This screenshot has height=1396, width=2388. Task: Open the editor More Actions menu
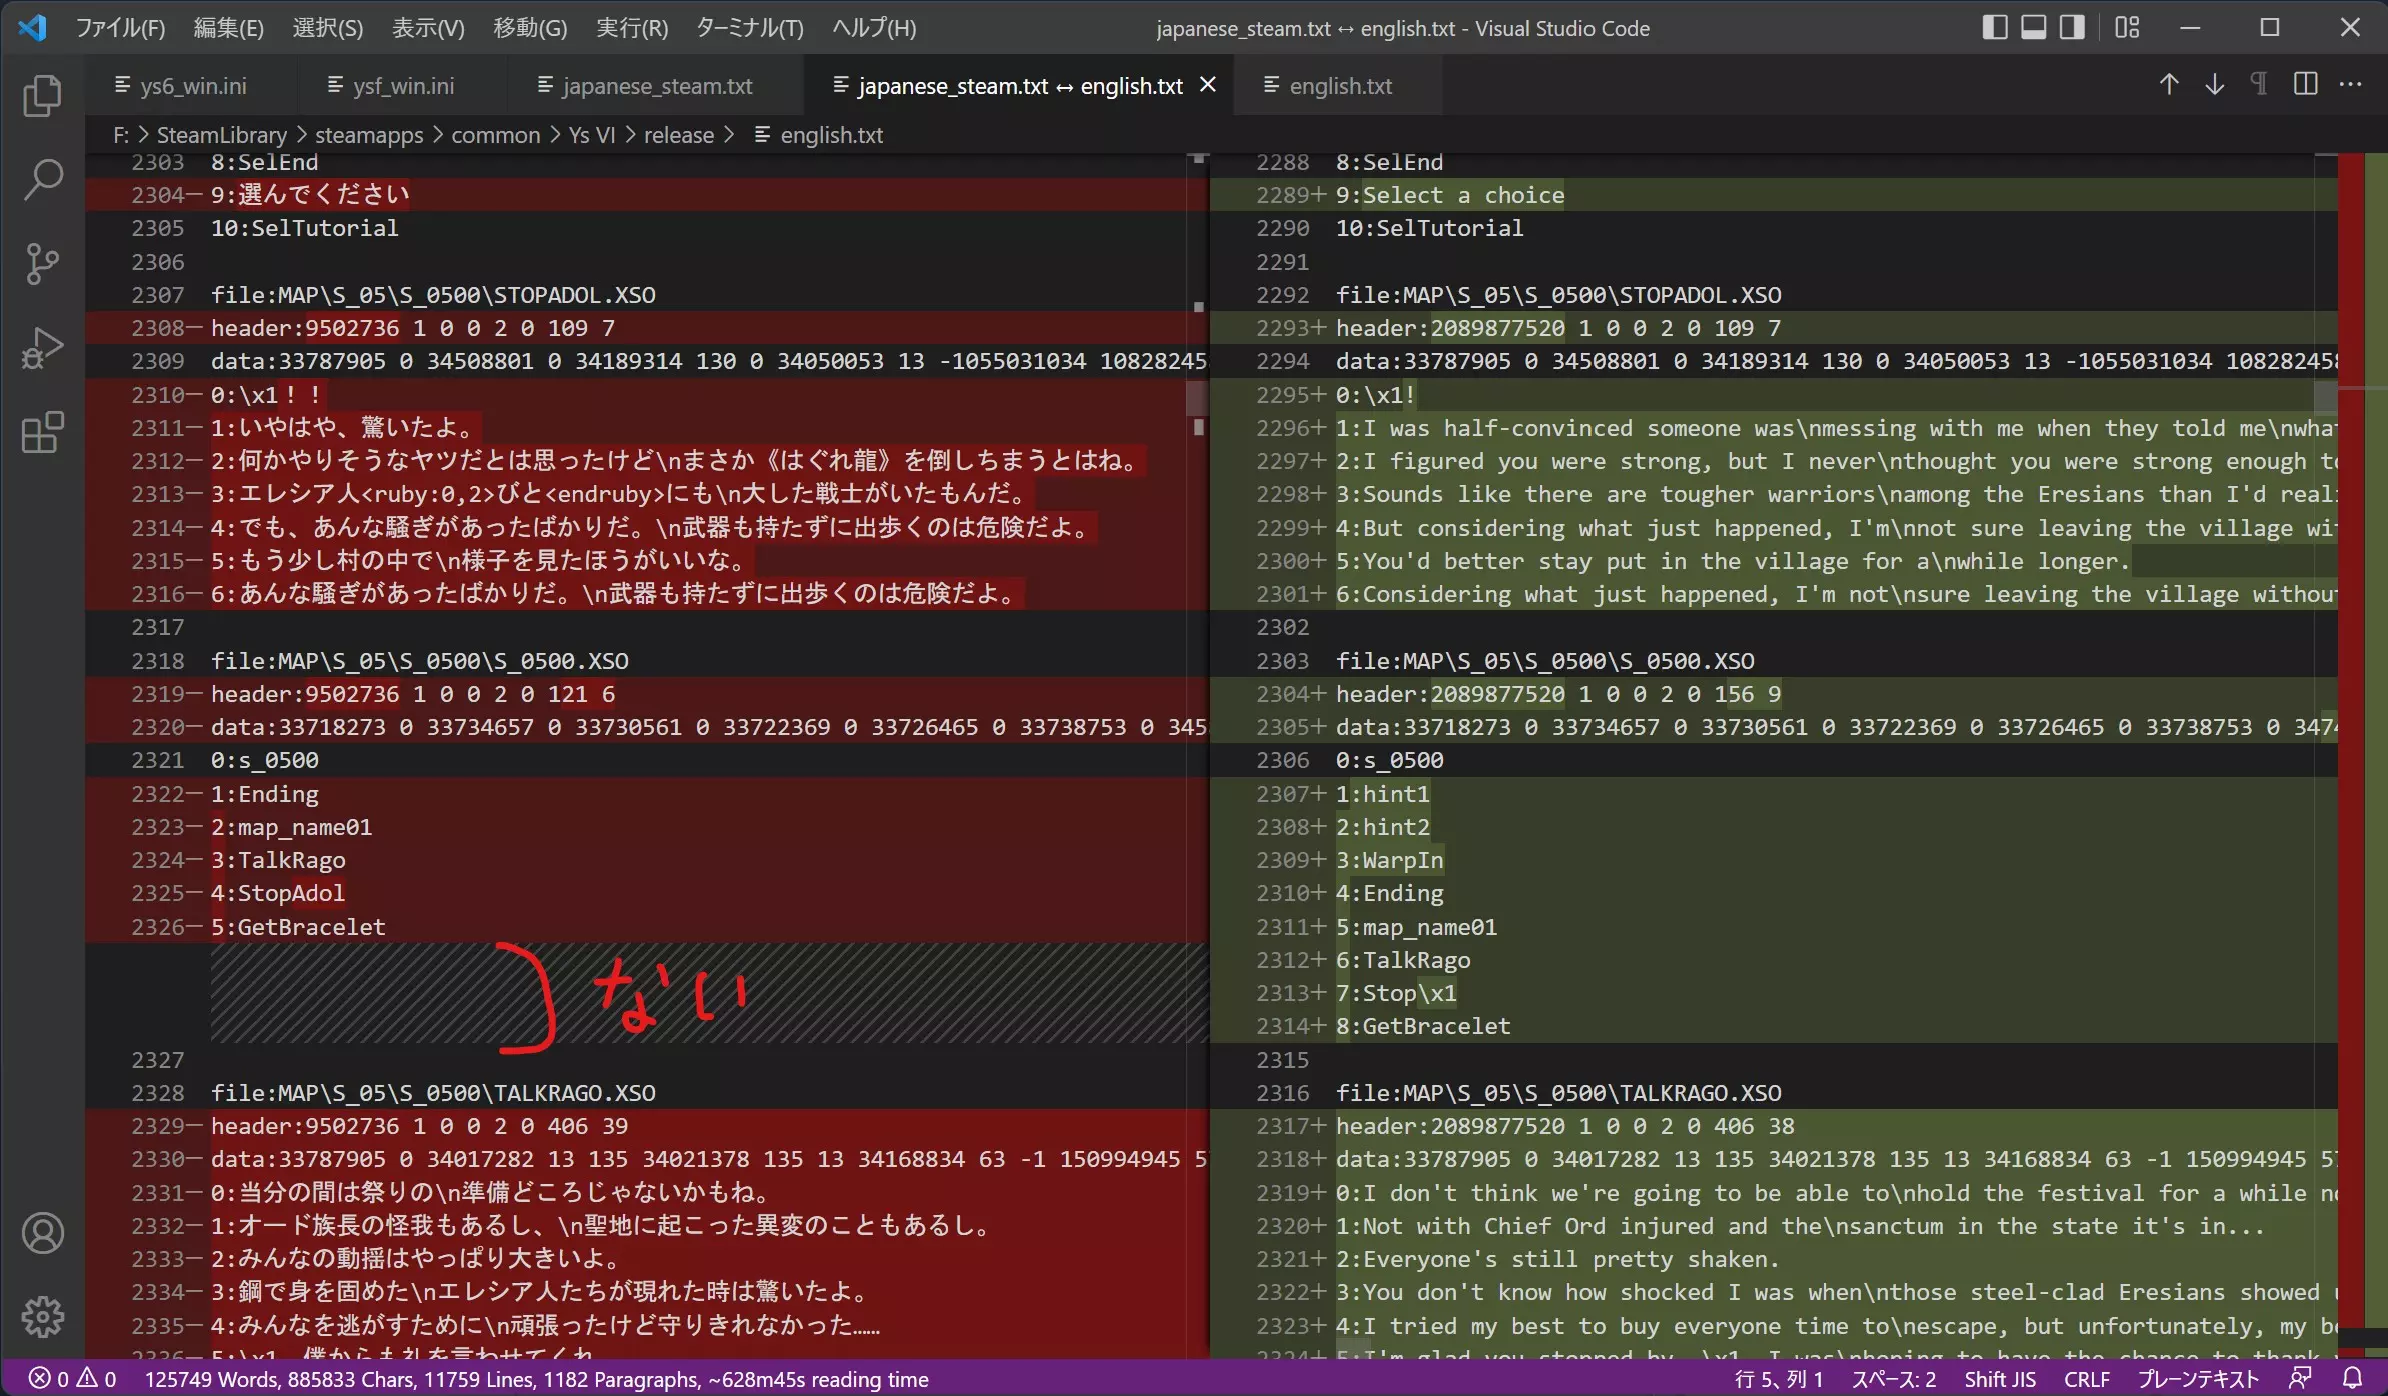coord(2351,85)
